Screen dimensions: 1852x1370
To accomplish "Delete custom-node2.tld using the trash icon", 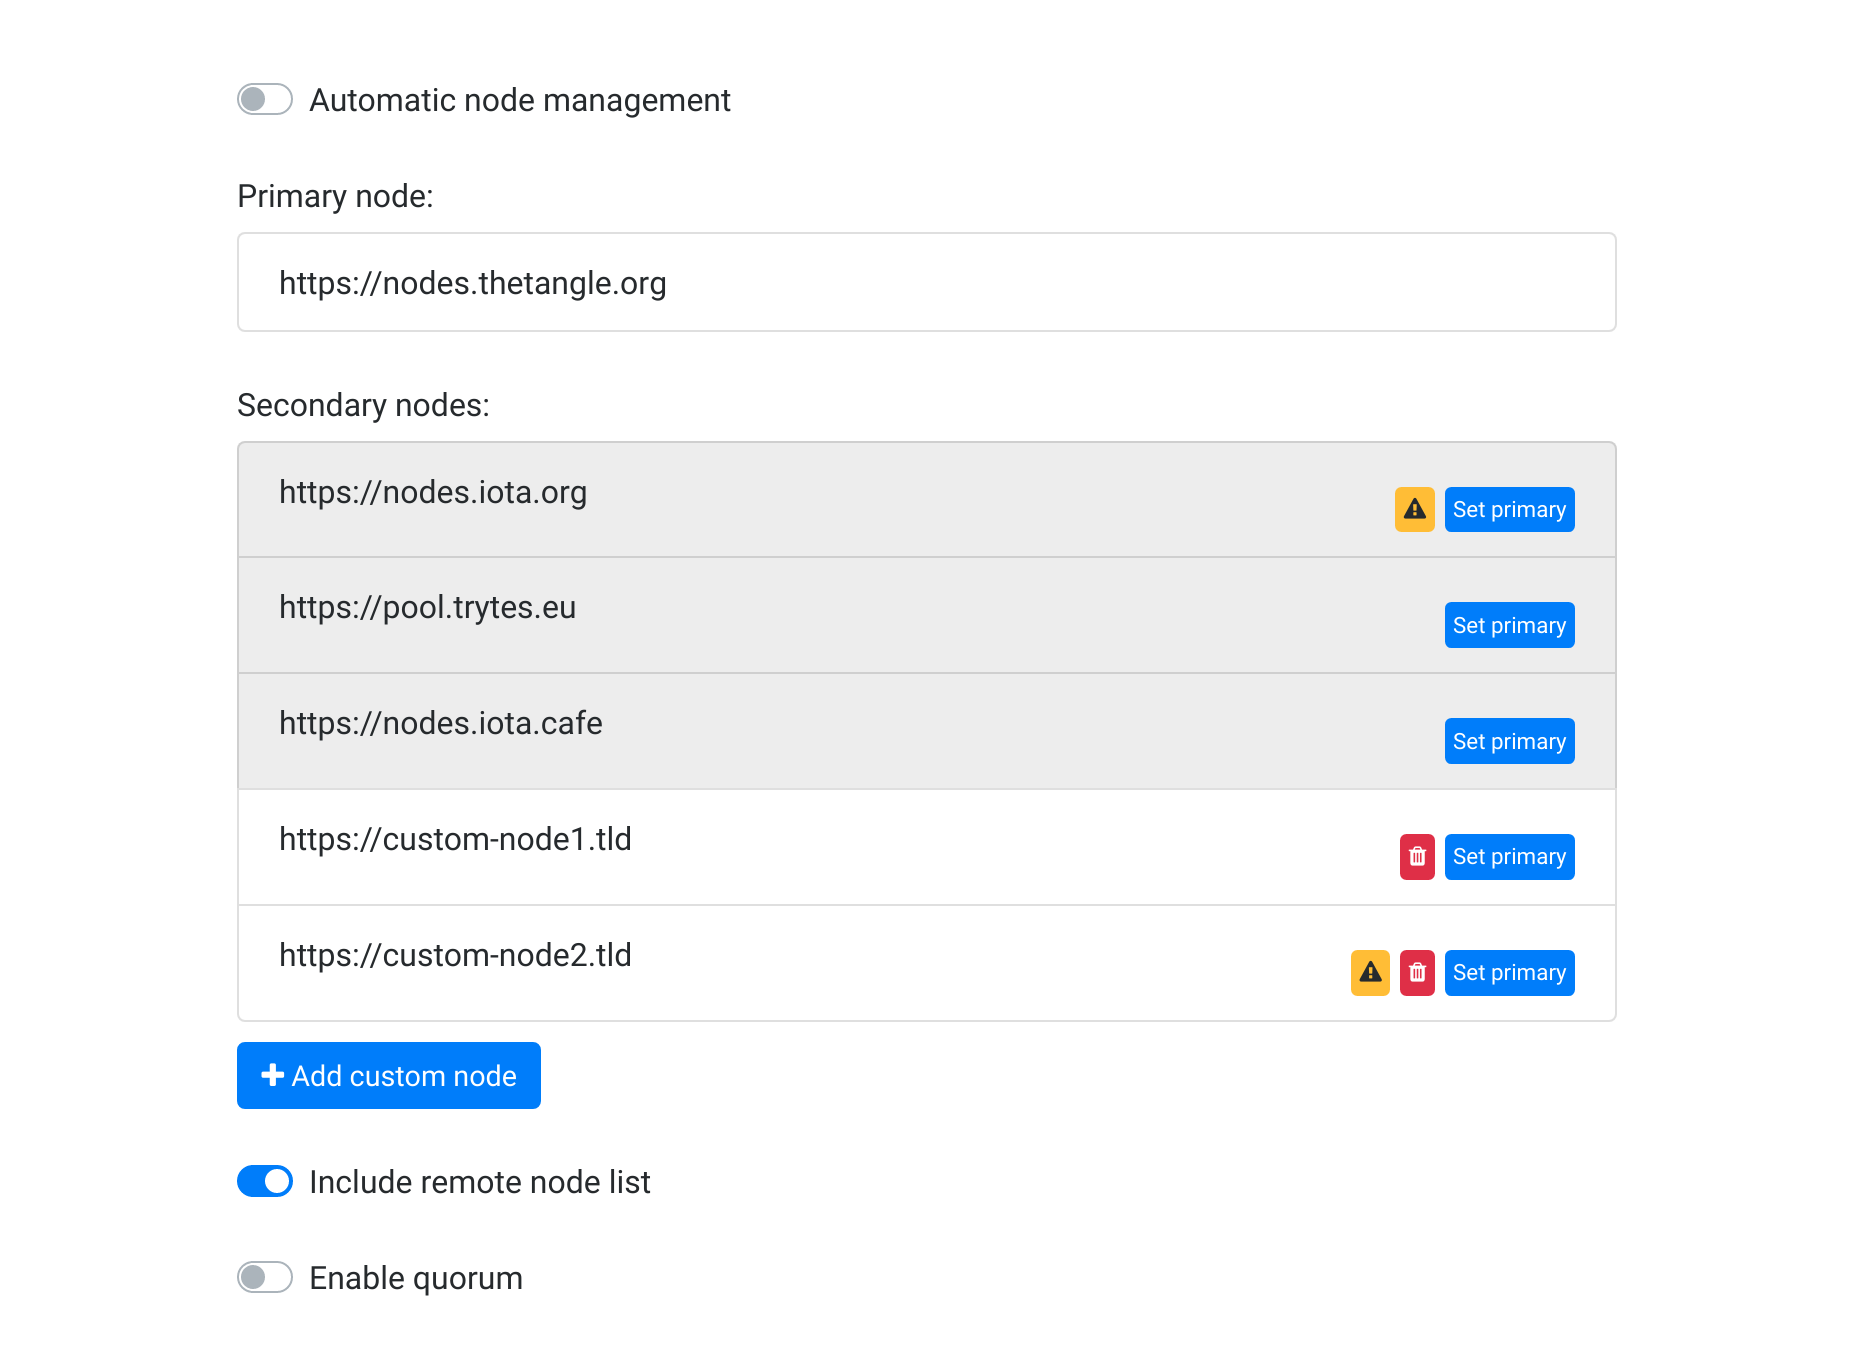I will click(1417, 971).
